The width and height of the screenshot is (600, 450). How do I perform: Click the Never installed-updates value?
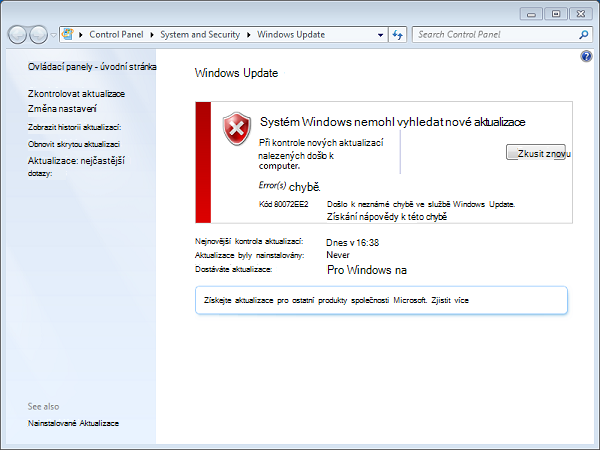(338, 255)
